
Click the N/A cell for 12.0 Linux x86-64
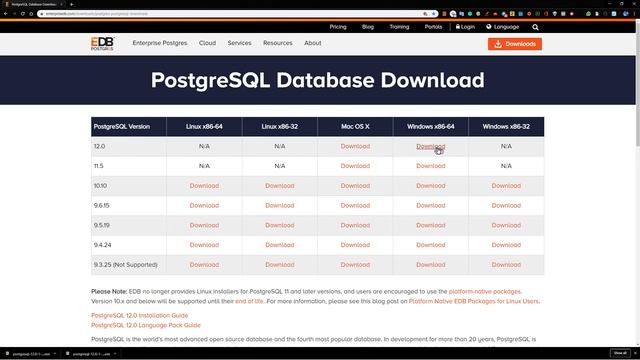[x=204, y=146]
